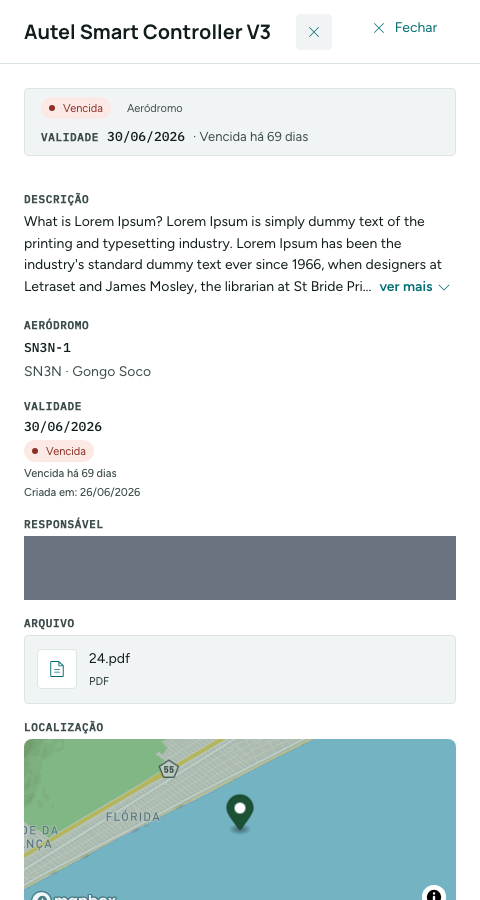Open the 24.pdf file name
The height and width of the screenshot is (900, 480).
pyautogui.click(x=109, y=658)
